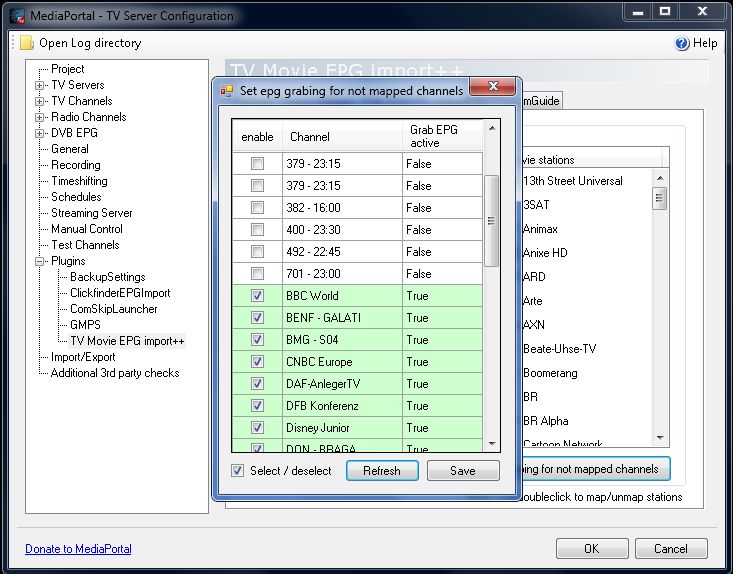The height and width of the screenshot is (574, 733).
Task: Select the Boomerang station
Action: click(550, 373)
